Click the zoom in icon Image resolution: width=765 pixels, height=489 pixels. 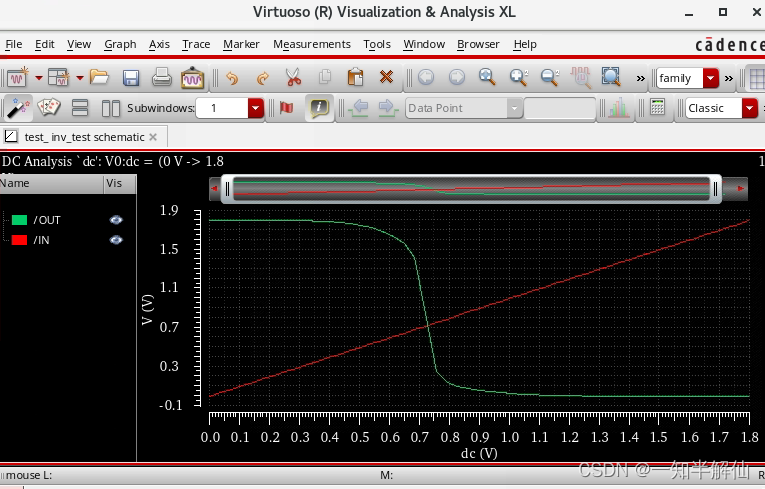coord(519,77)
